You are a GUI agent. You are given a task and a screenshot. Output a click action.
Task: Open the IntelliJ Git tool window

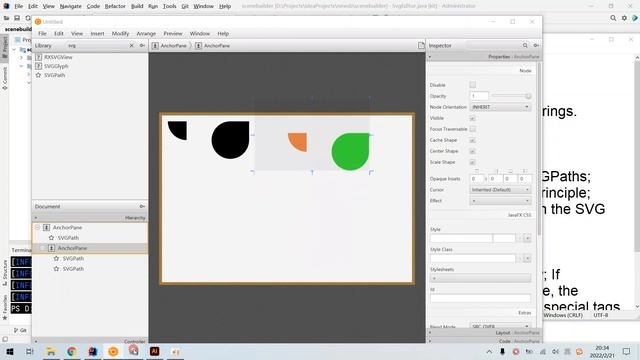pyautogui.click(x=20, y=330)
